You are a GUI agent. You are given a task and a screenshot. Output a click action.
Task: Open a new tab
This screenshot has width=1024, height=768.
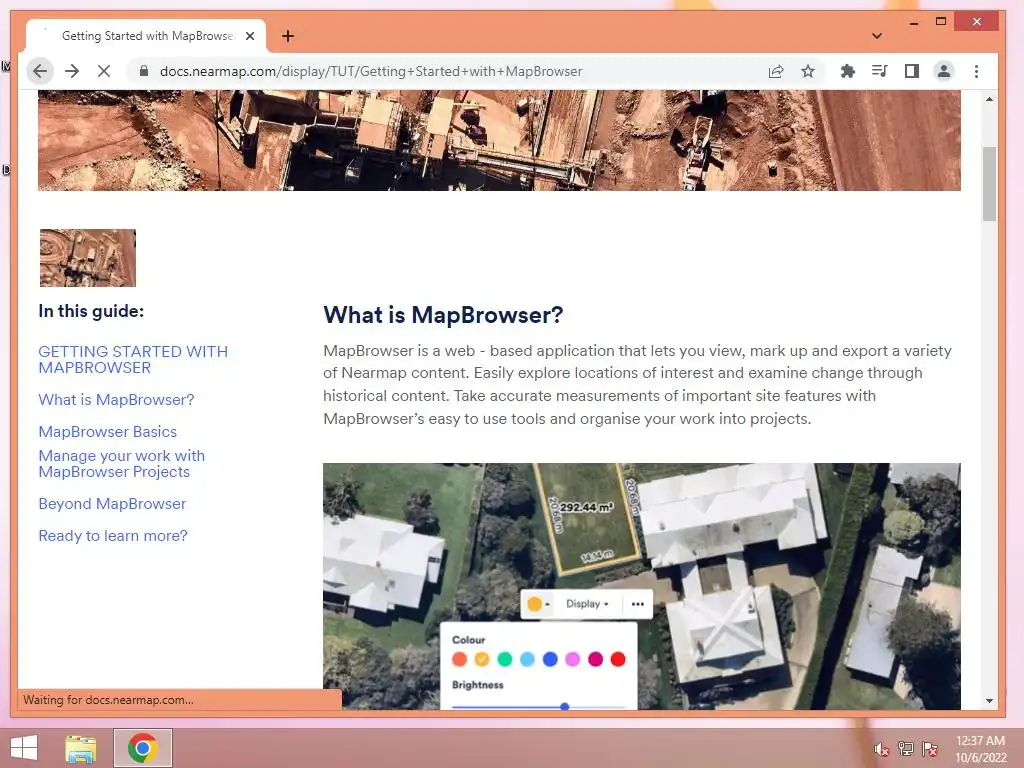pos(288,36)
